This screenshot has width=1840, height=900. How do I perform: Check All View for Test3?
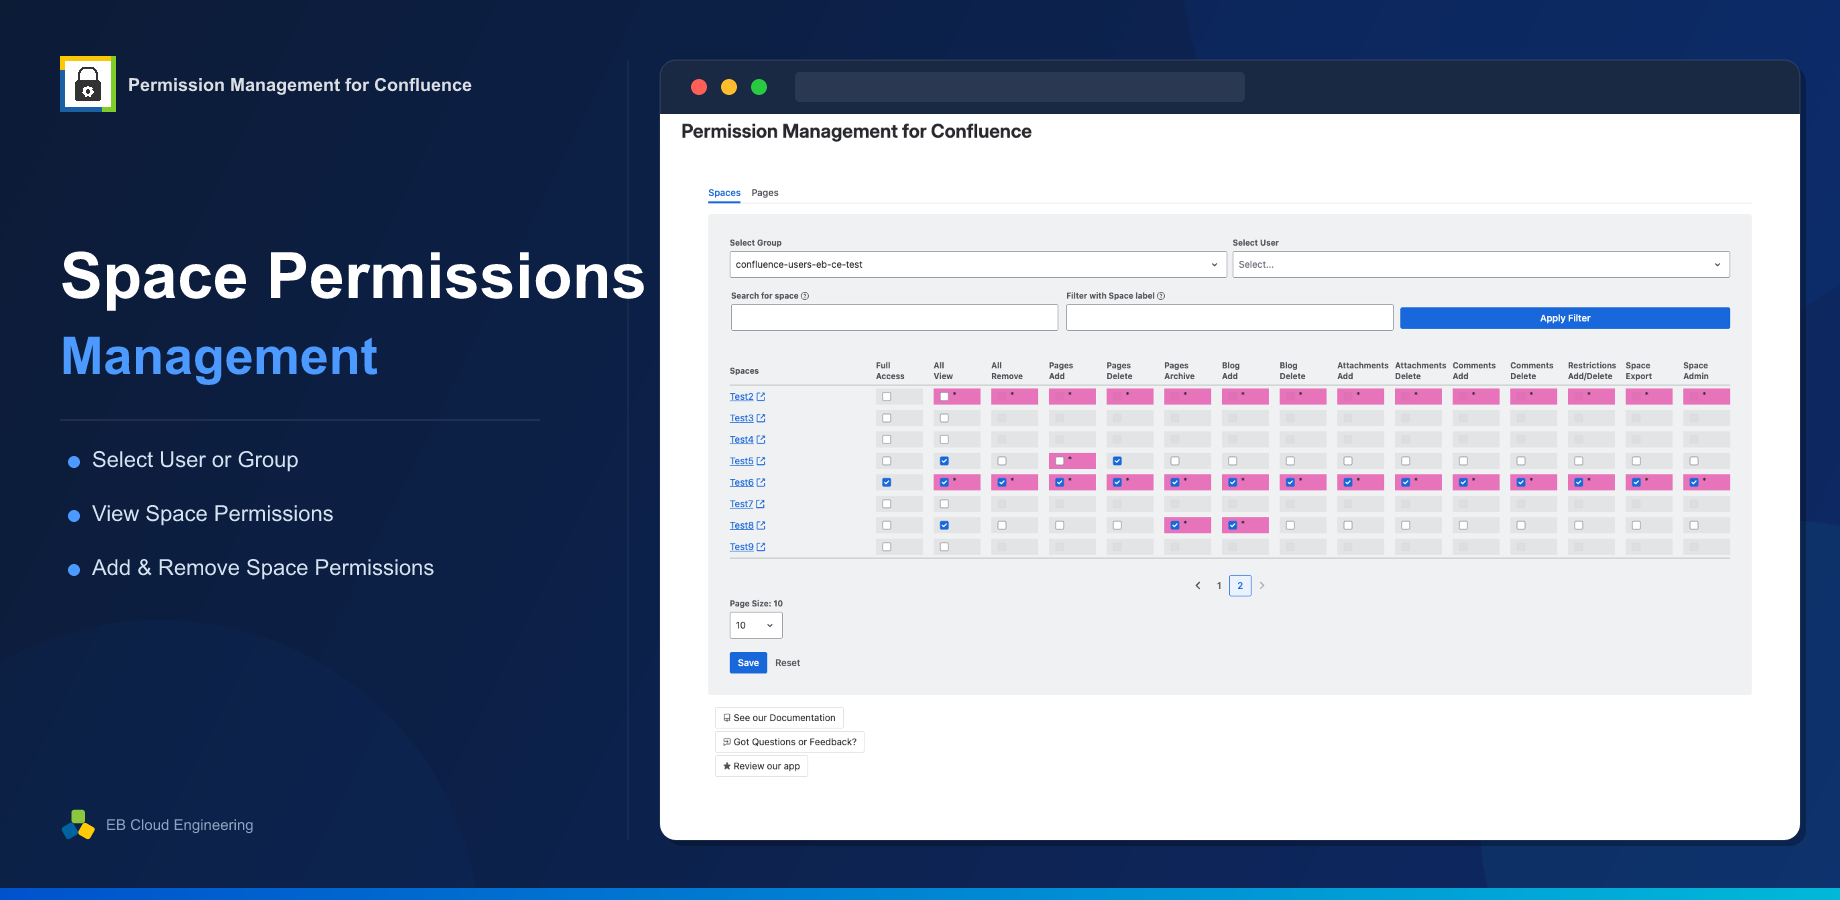944,418
